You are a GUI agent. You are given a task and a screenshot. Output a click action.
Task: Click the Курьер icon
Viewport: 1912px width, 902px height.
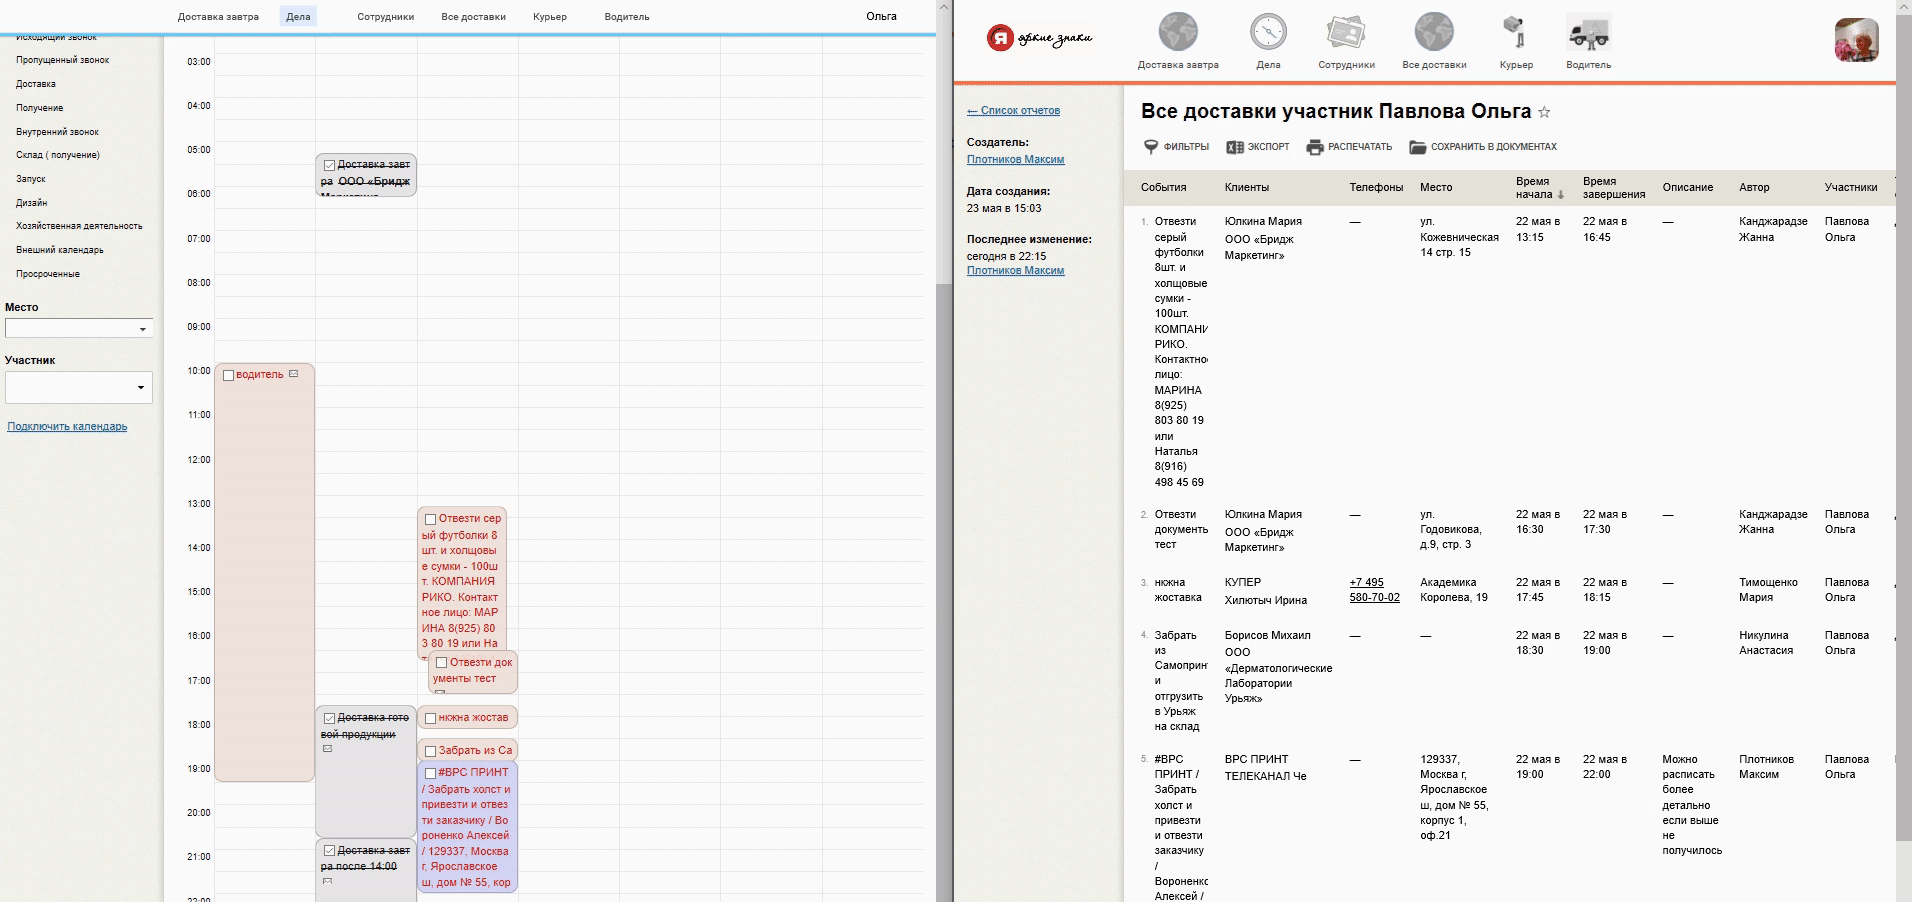click(1515, 32)
